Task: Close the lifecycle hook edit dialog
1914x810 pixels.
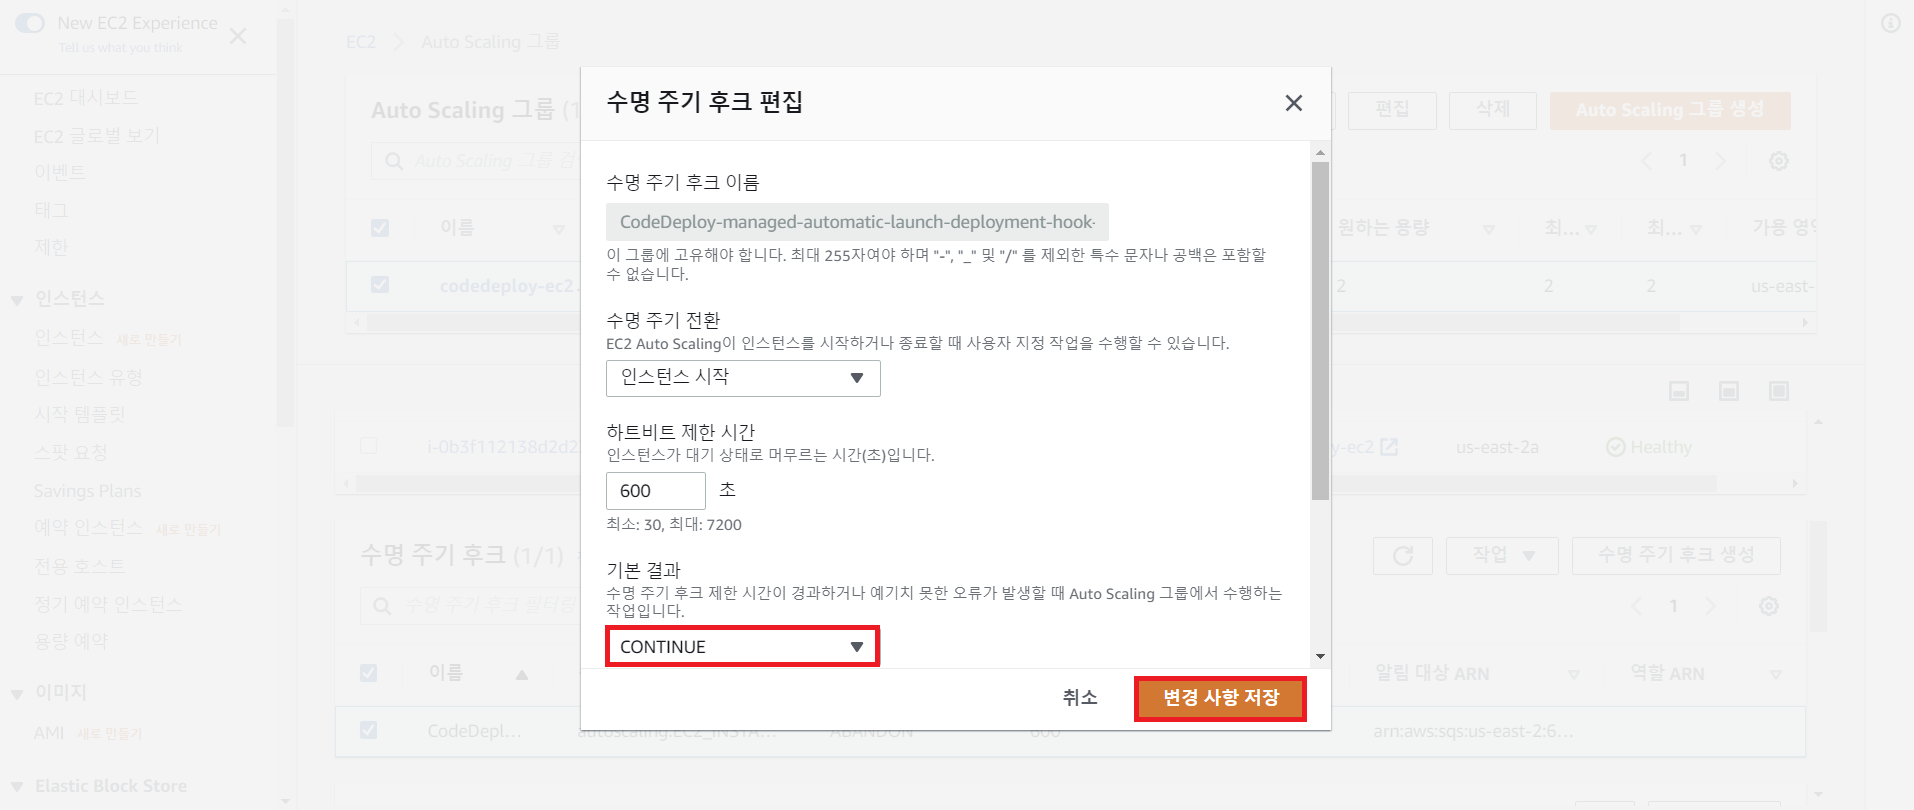Action: 1293,103
